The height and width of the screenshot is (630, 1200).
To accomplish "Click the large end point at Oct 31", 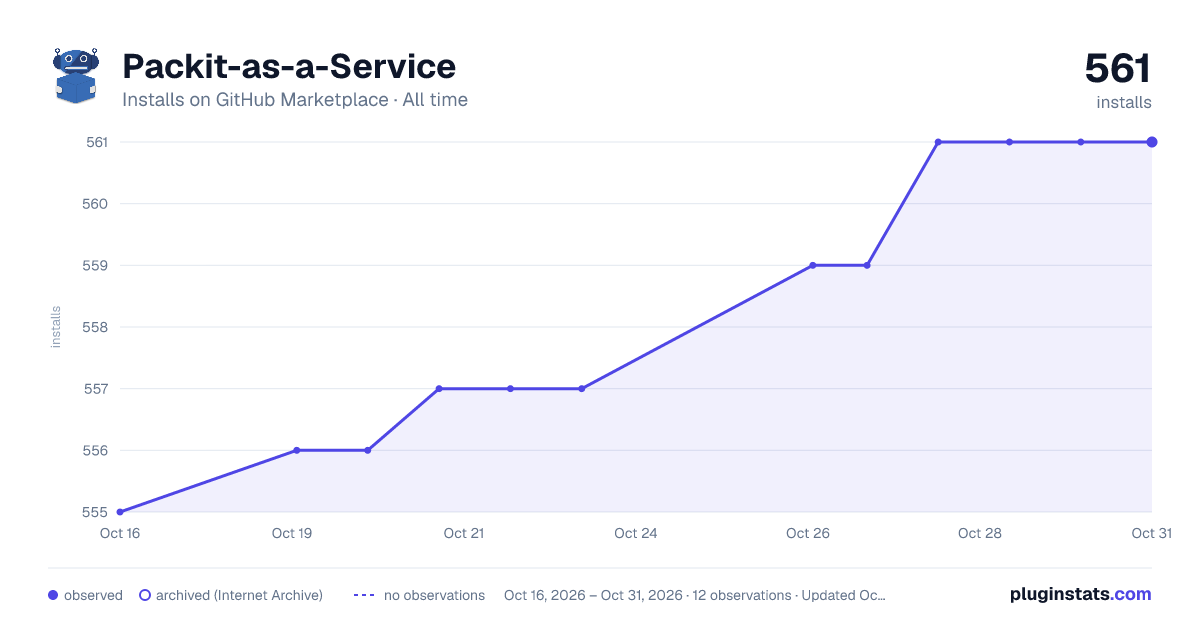I will pyautogui.click(x=1152, y=142).
